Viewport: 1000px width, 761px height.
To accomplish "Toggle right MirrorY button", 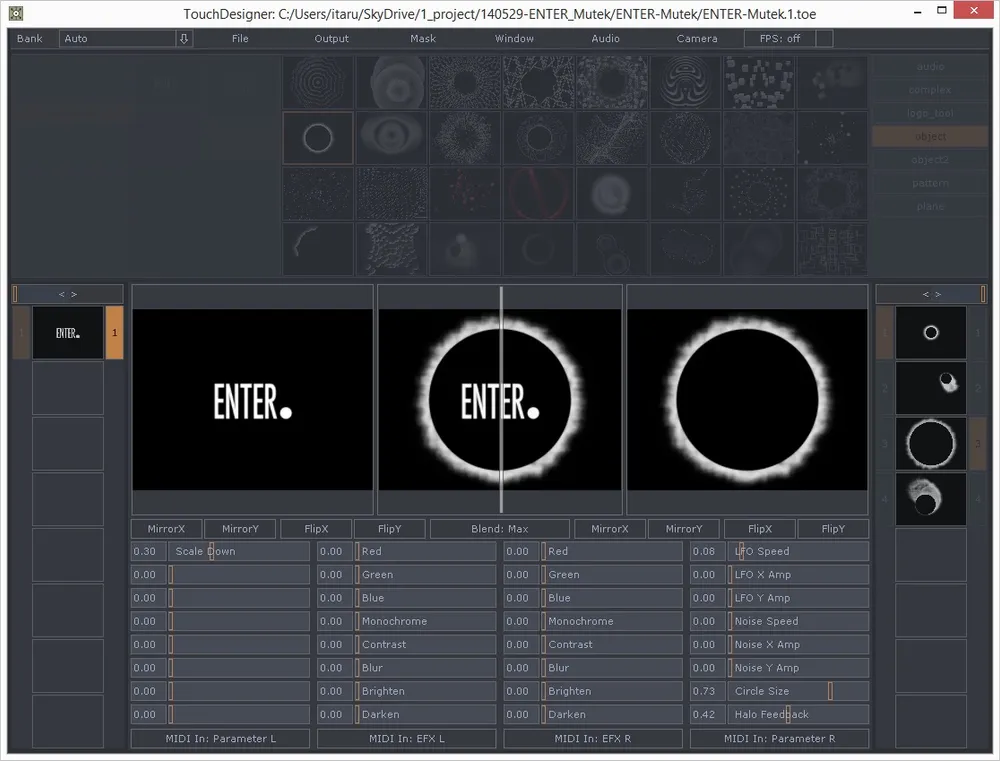I will click(x=683, y=529).
